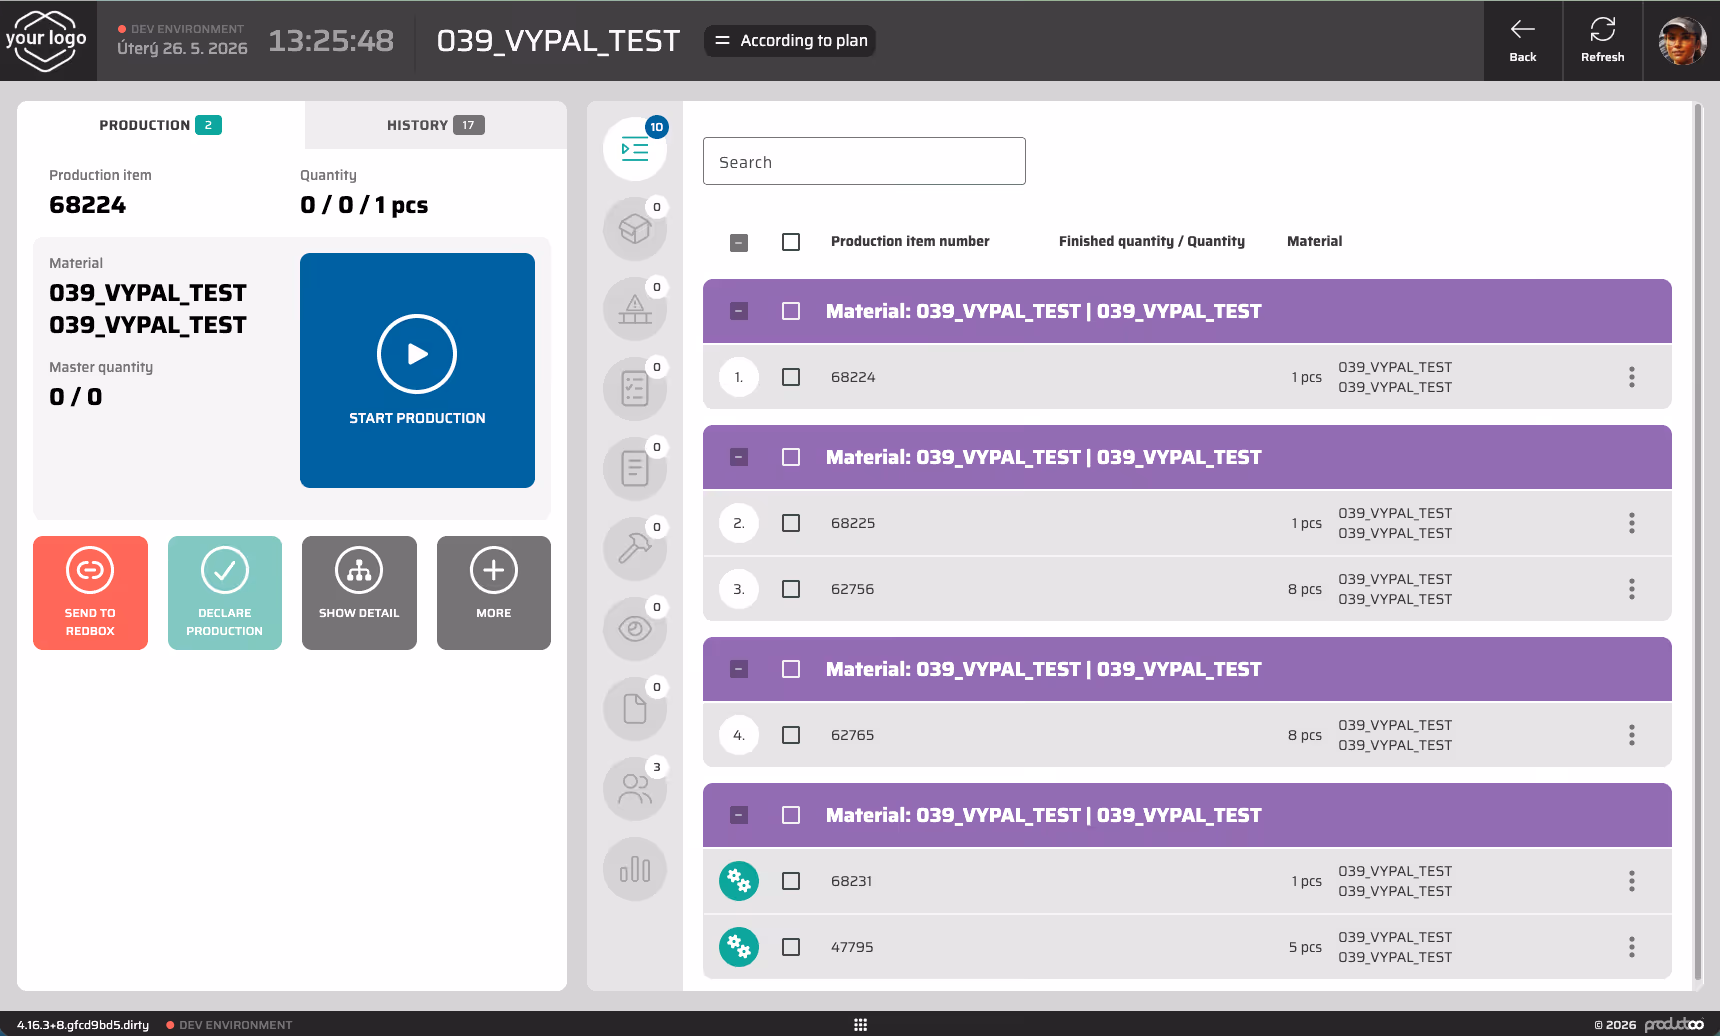Open row menu for item 68231
The height and width of the screenshot is (1036, 1720).
pos(1632,881)
